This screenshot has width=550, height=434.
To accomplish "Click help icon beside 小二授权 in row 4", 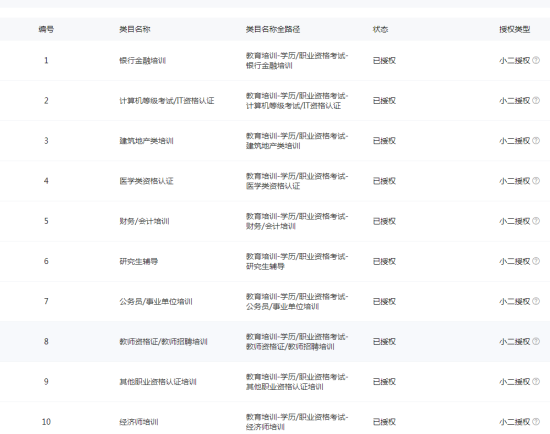I will 536,181.
